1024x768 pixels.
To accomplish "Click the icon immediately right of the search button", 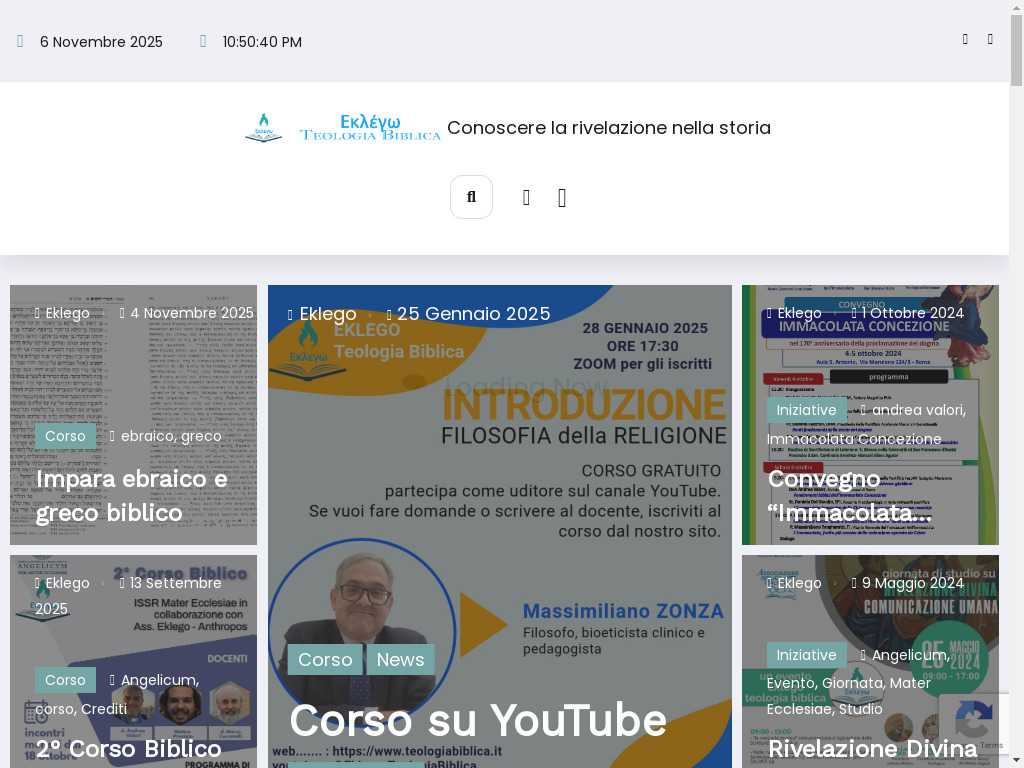I will 526,198.
